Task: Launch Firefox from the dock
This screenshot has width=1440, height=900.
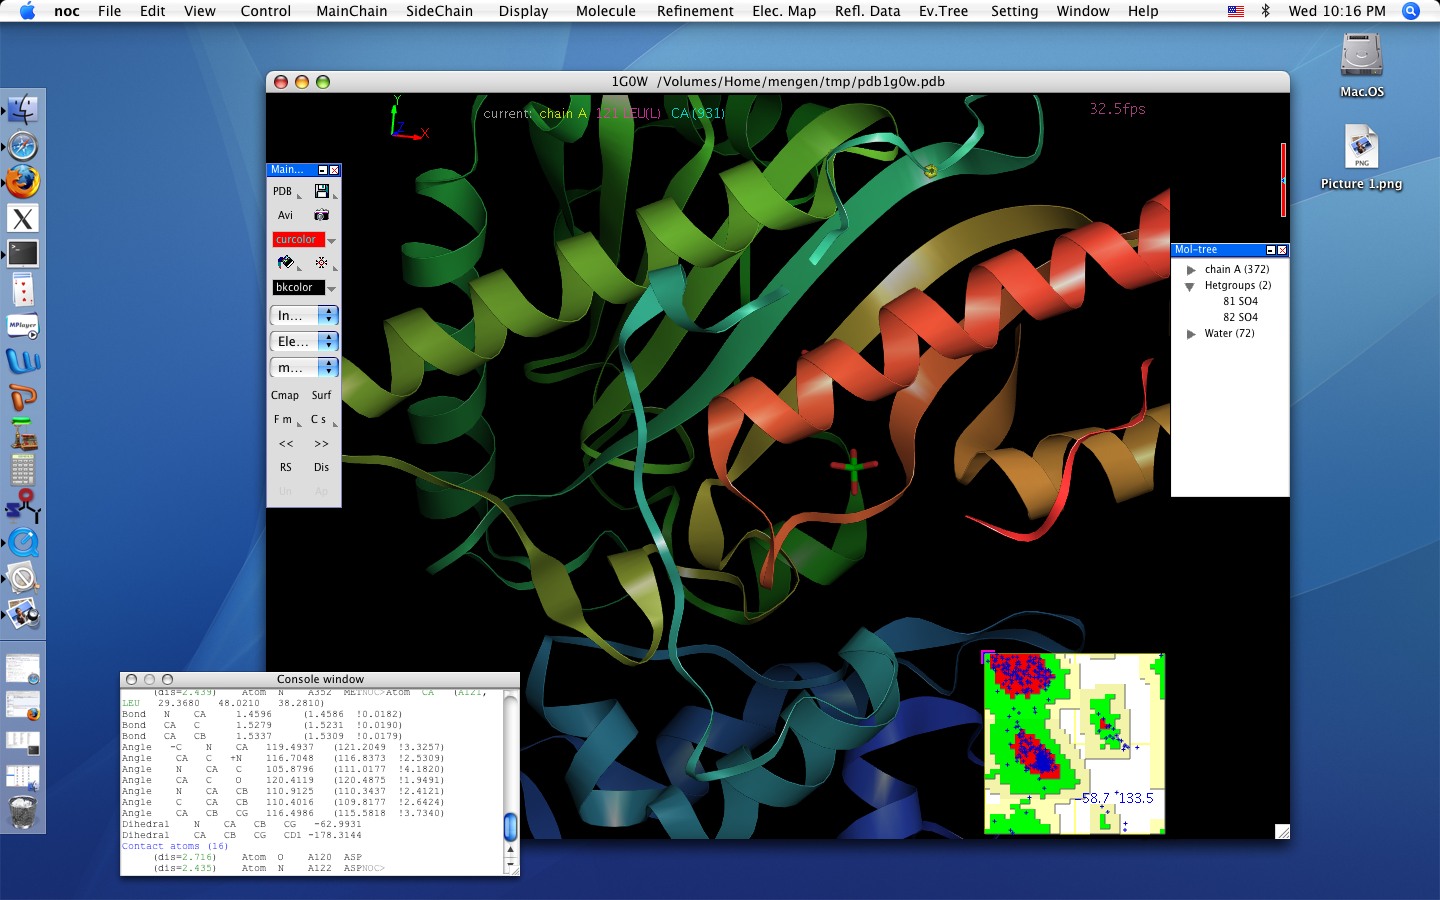Action: pos(23,182)
